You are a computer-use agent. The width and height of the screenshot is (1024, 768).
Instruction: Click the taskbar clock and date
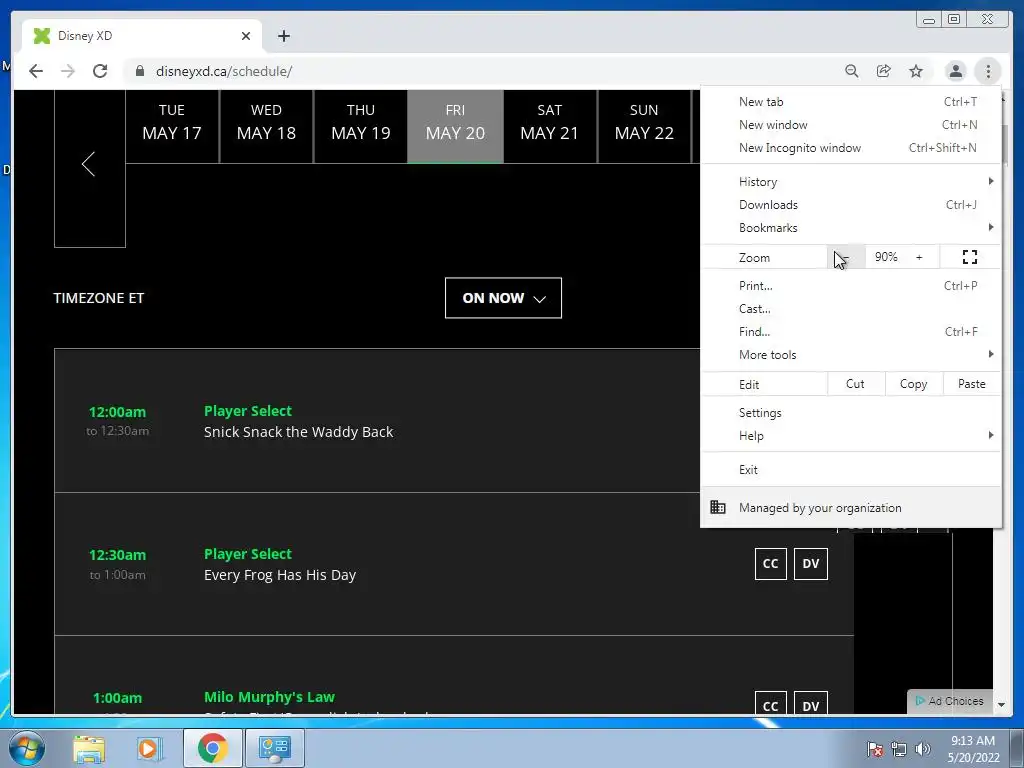click(973, 749)
